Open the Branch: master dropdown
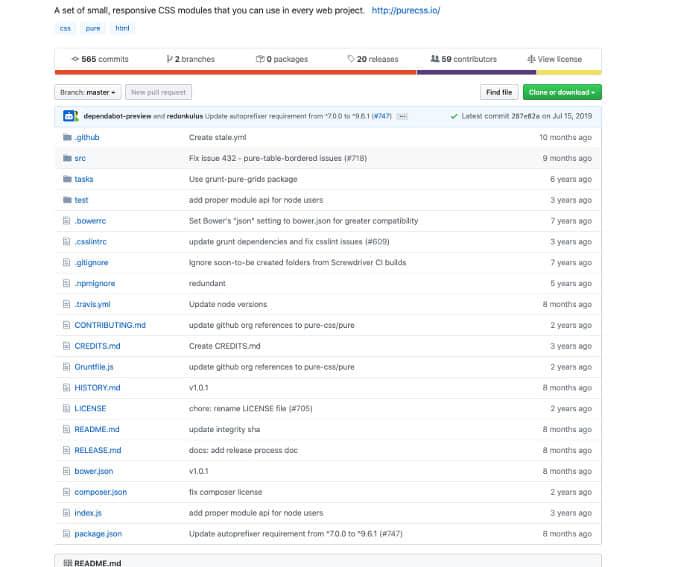The height and width of the screenshot is (567, 675). pos(88,92)
